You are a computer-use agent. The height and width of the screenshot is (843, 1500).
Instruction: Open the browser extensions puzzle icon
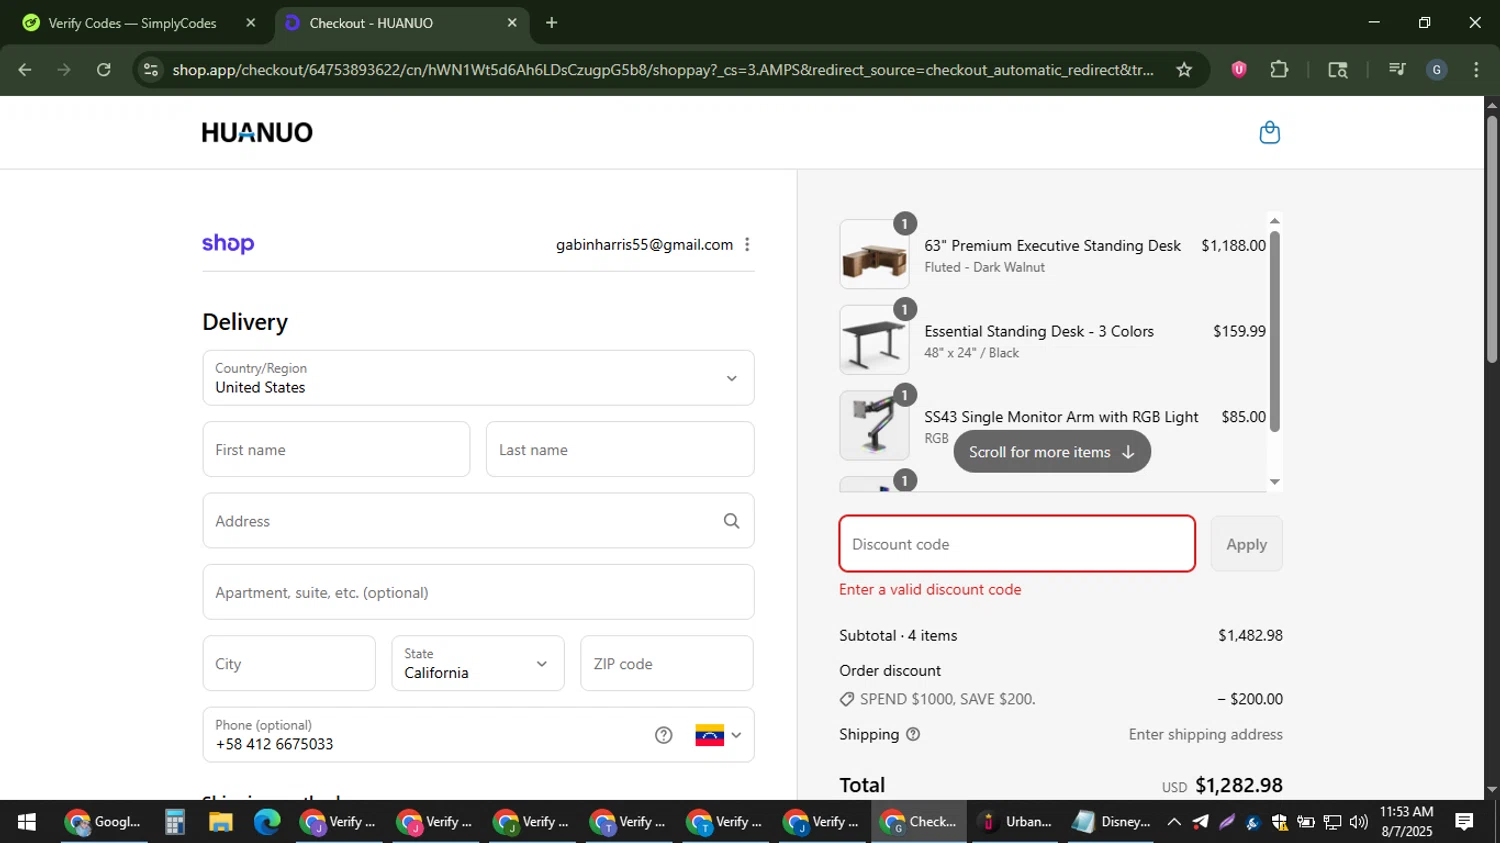1279,69
